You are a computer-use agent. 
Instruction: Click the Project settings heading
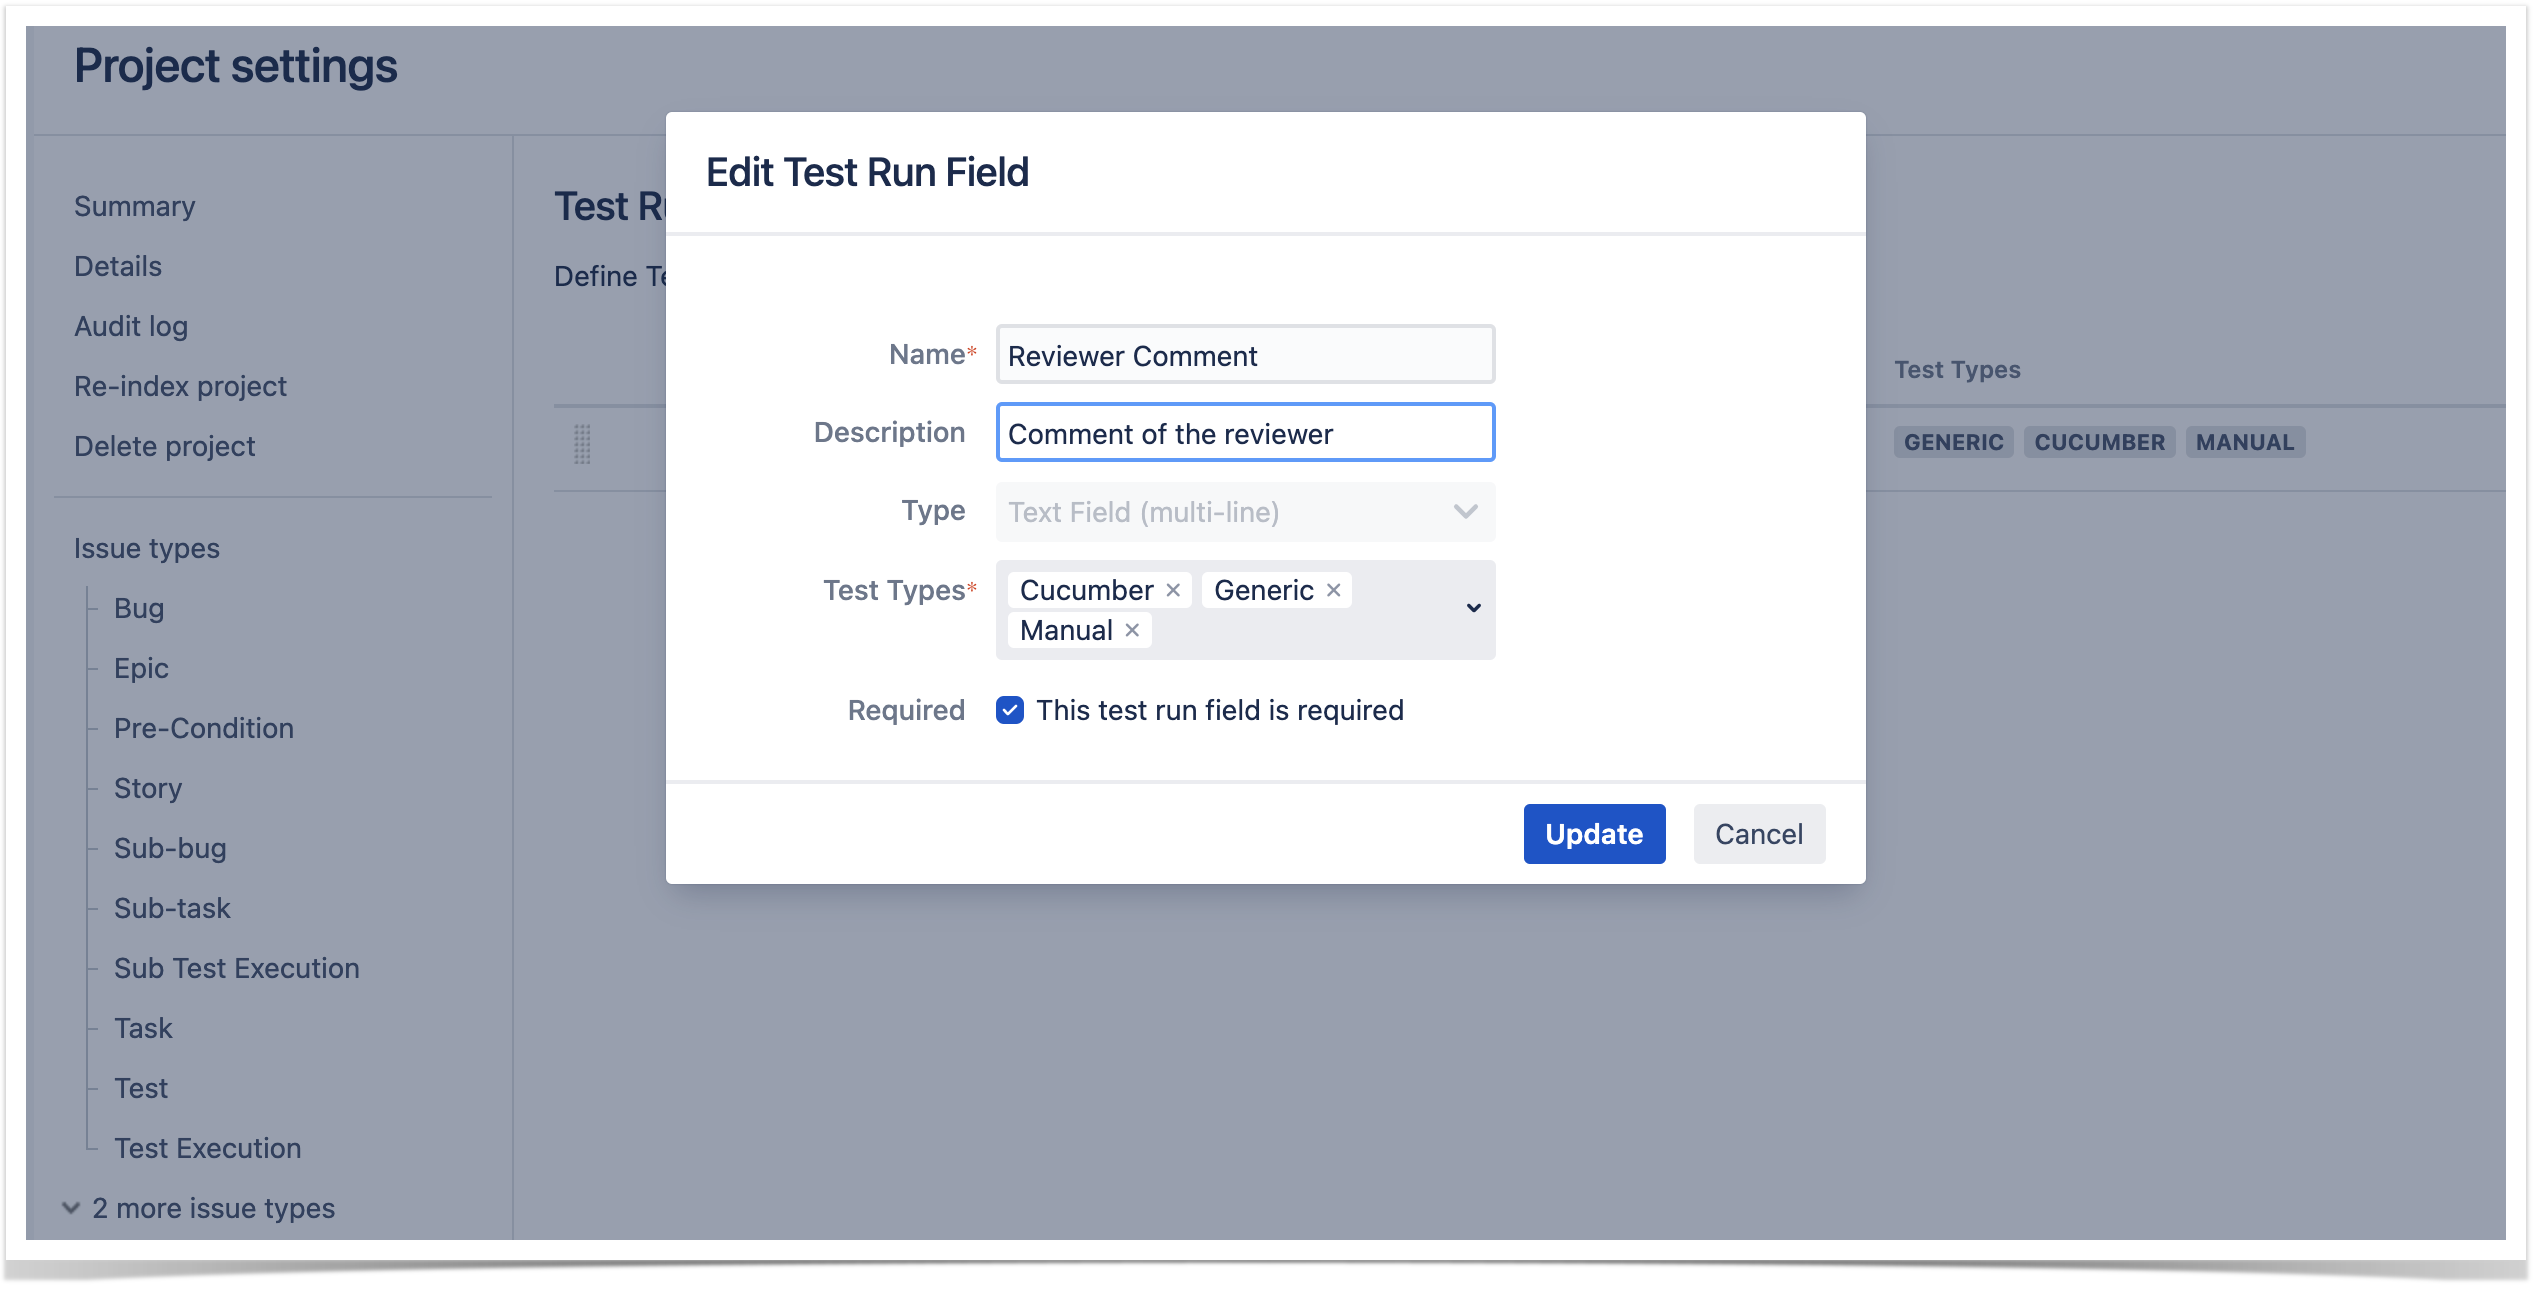pyautogui.click(x=236, y=66)
